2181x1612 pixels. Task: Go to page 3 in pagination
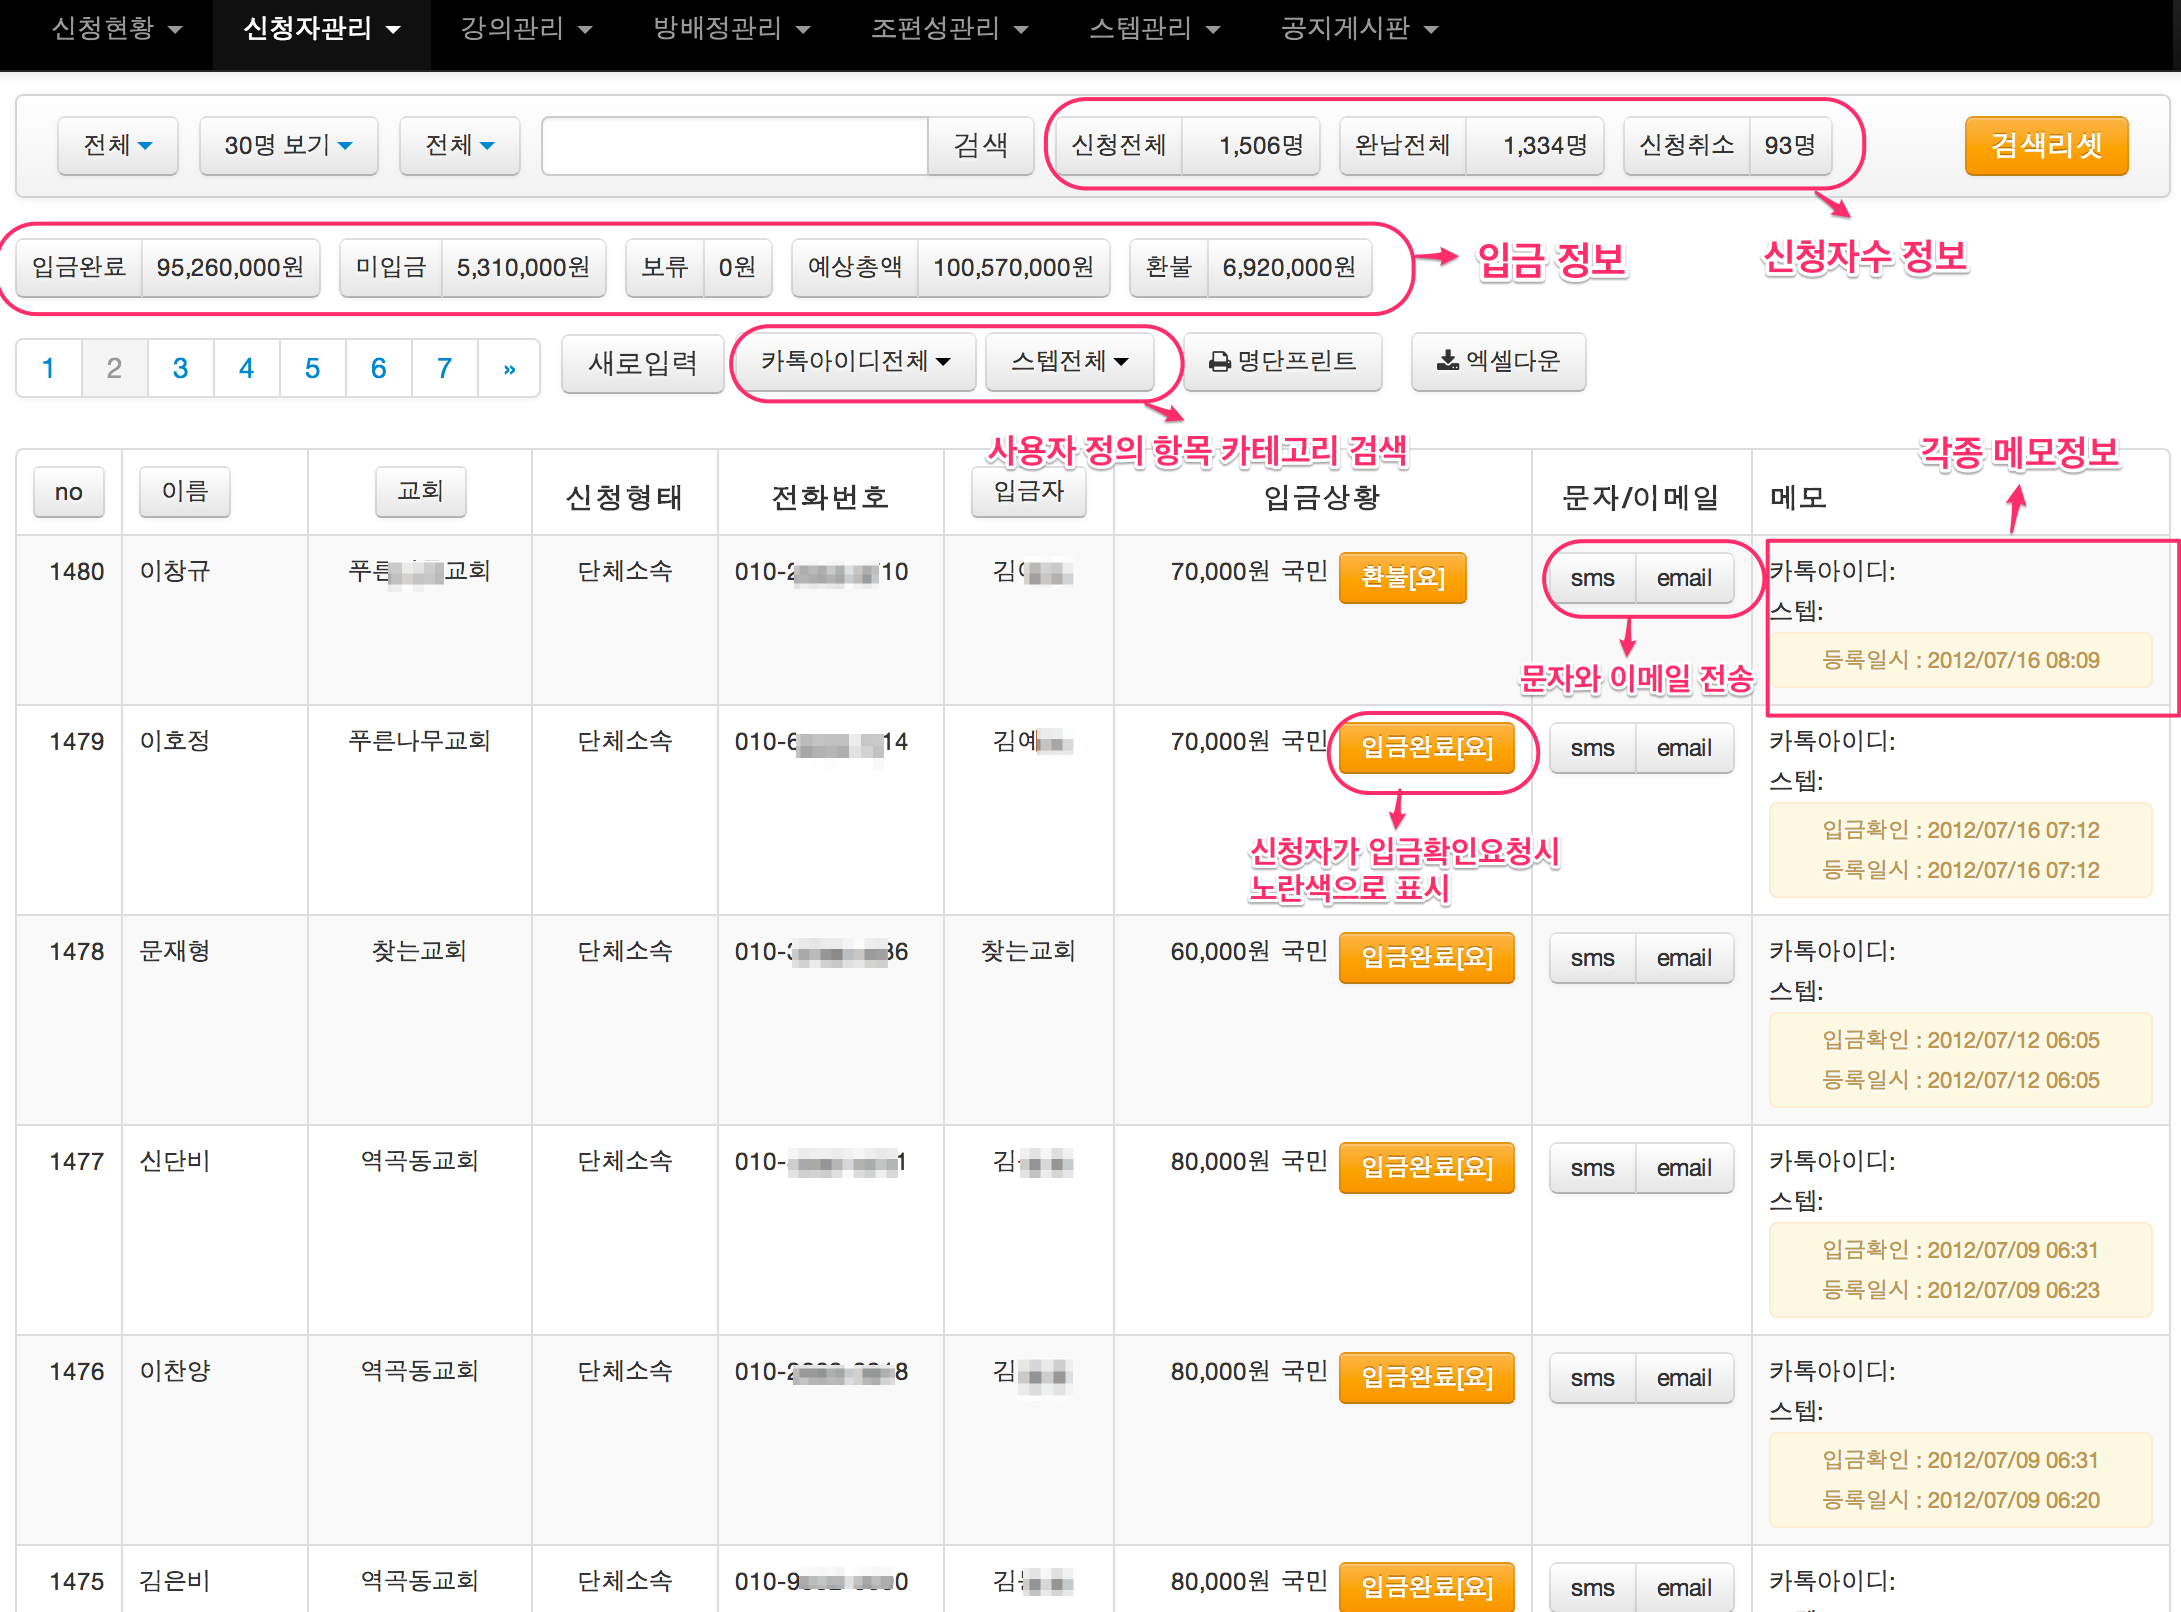click(180, 368)
